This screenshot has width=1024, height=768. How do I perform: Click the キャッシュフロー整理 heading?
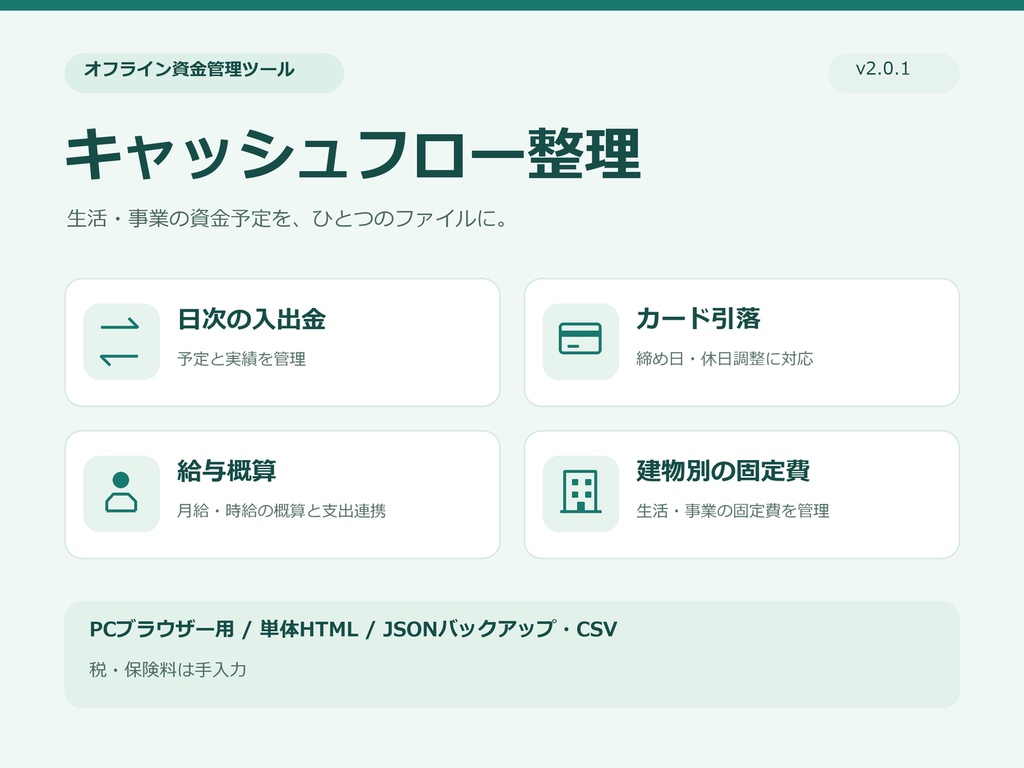tap(353, 154)
